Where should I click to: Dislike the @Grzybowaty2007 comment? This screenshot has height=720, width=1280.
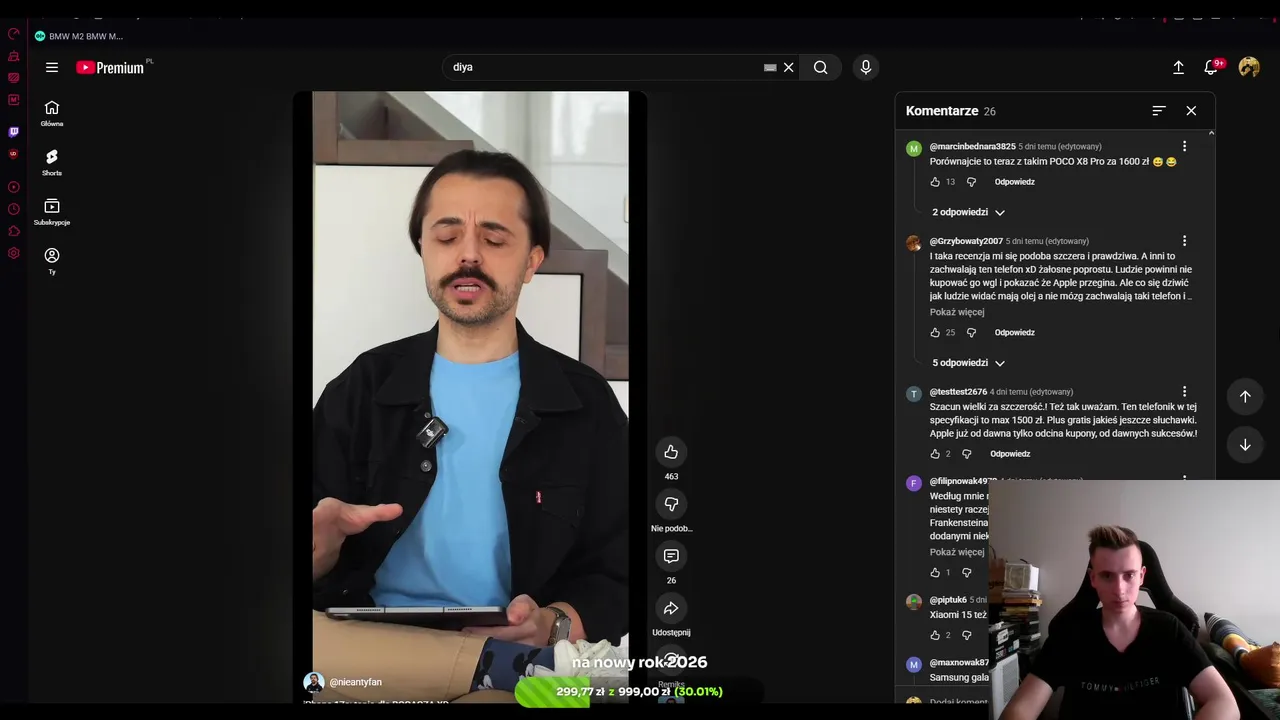click(971, 333)
